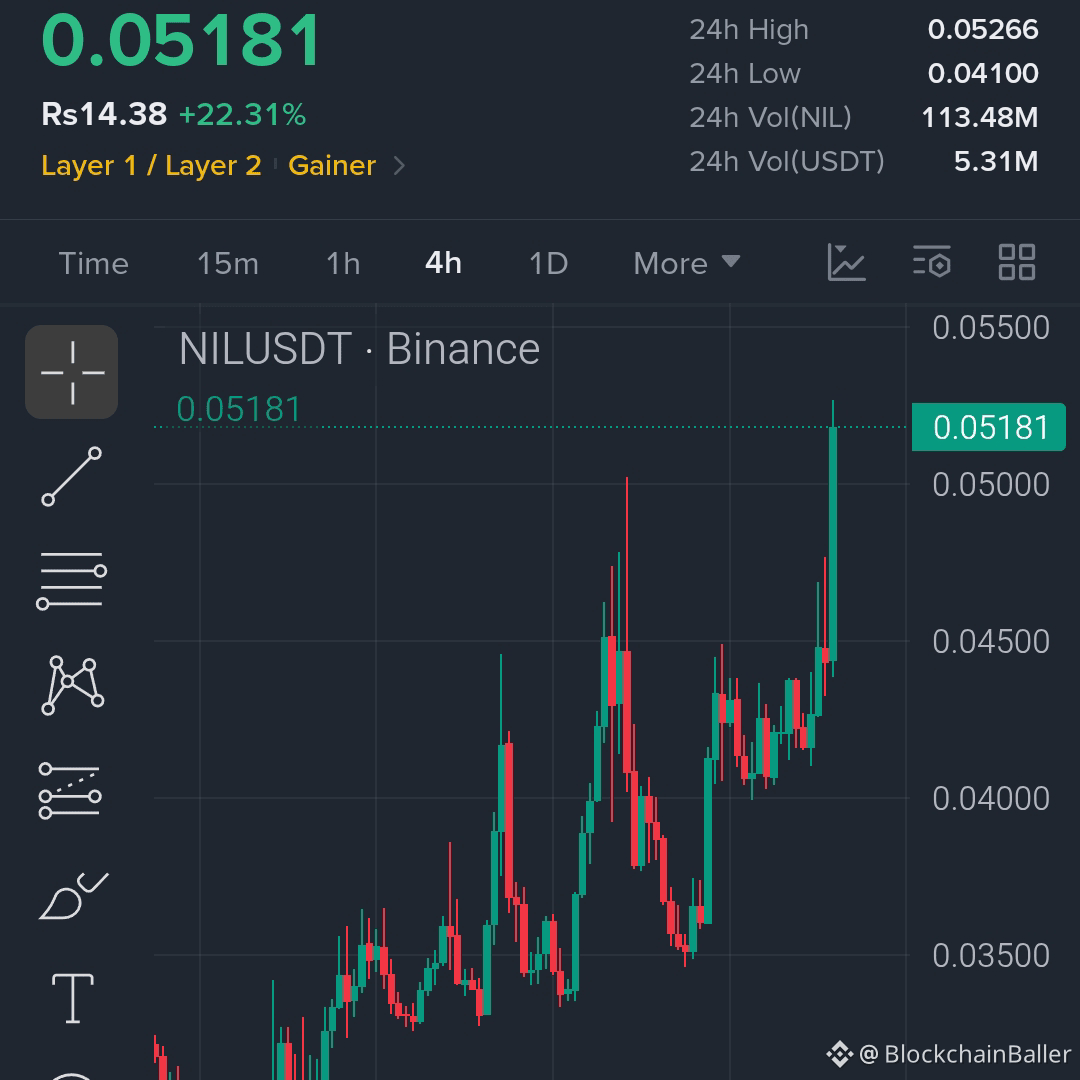The image size is (1080, 1080).
Task: Expand the More intervals dropdown
Action: 687,263
